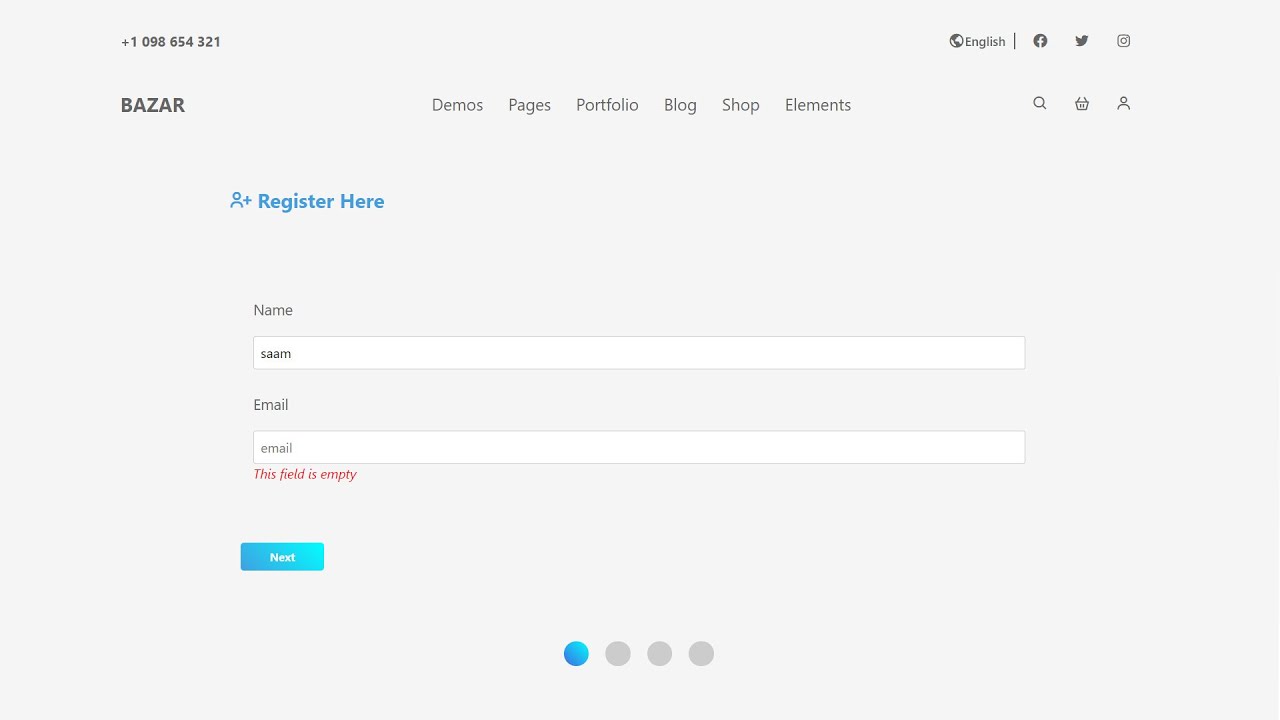Select the fourth step indicator dot

[702, 654]
